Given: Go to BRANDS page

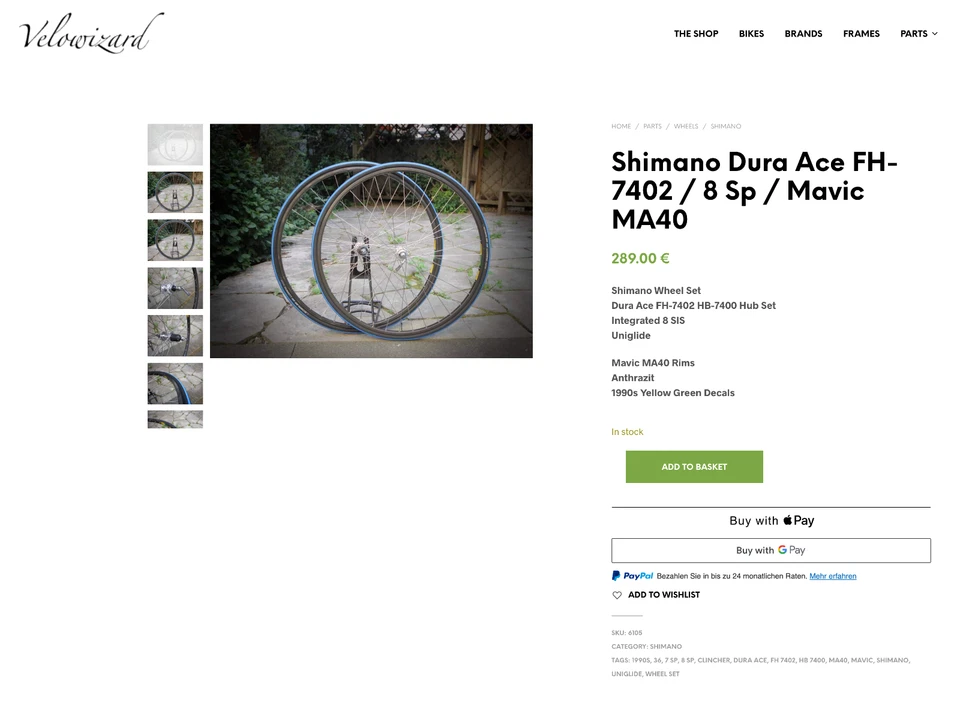Looking at the screenshot, I should (x=803, y=34).
